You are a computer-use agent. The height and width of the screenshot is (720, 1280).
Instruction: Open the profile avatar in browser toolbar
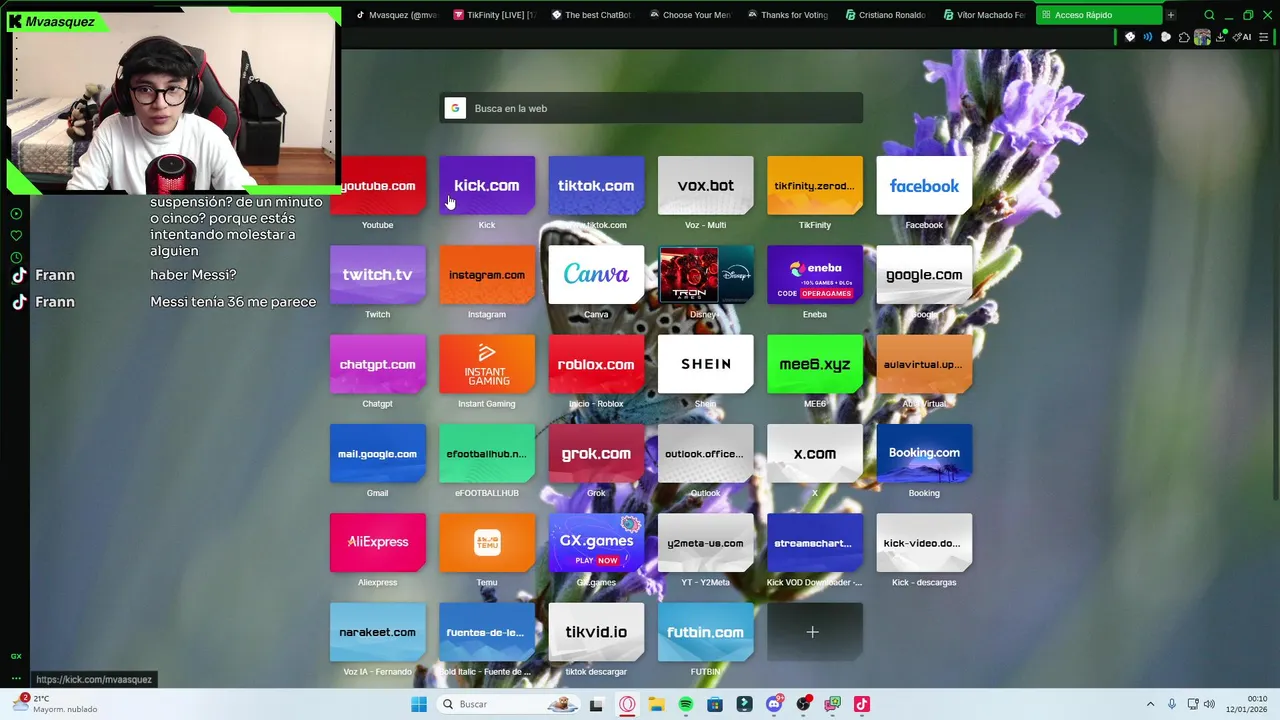click(x=1202, y=37)
